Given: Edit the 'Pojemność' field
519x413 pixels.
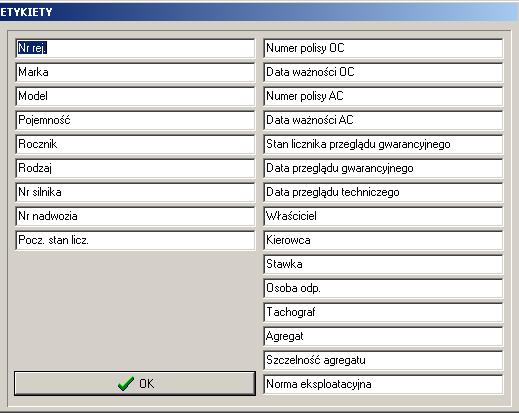Looking at the screenshot, I should click(135, 120).
